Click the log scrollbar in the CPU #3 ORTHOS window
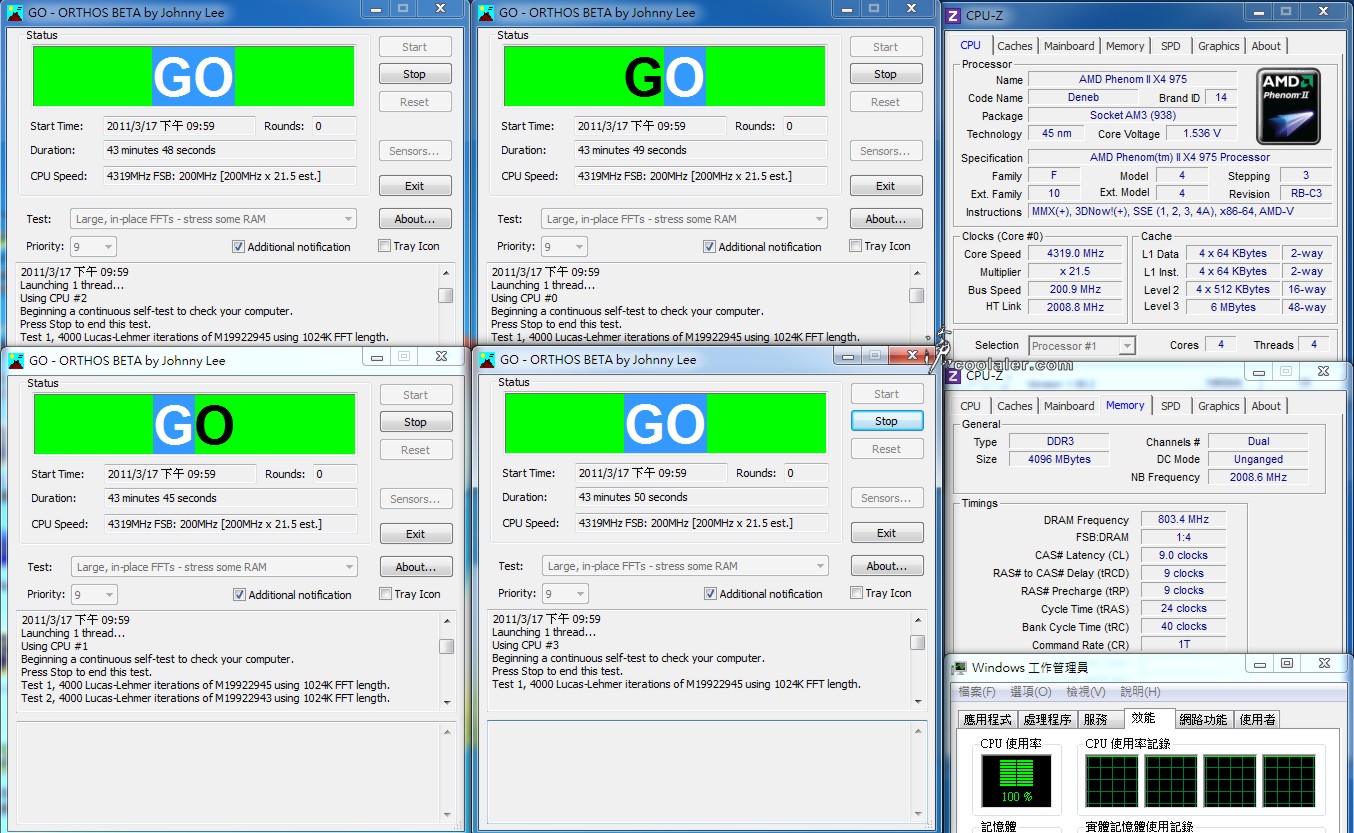1354x833 pixels. pos(917,661)
